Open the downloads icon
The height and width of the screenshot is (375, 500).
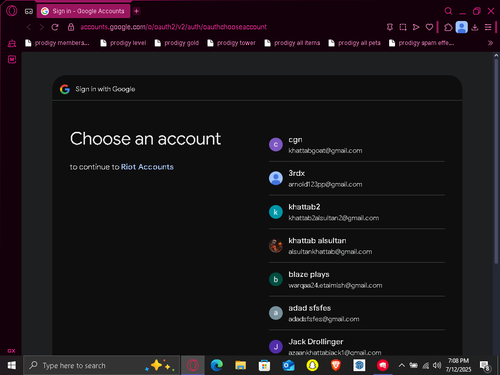(x=475, y=27)
